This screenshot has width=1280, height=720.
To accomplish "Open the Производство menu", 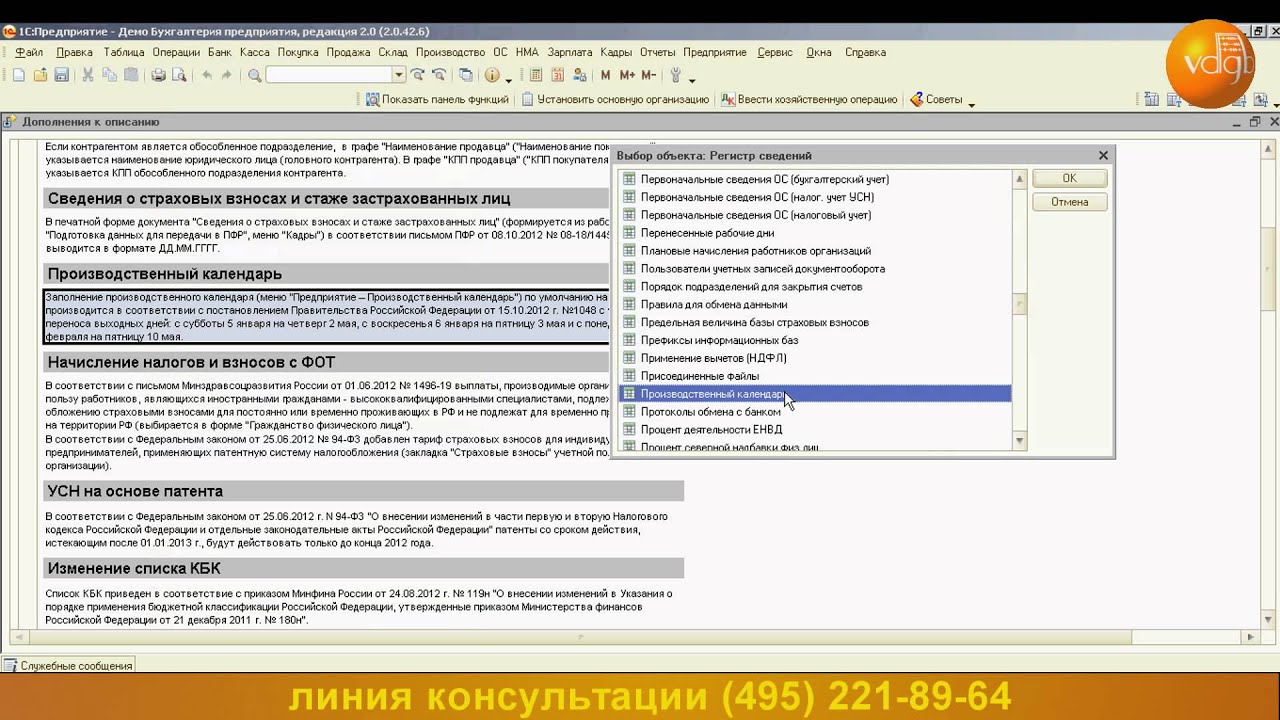I will point(450,52).
